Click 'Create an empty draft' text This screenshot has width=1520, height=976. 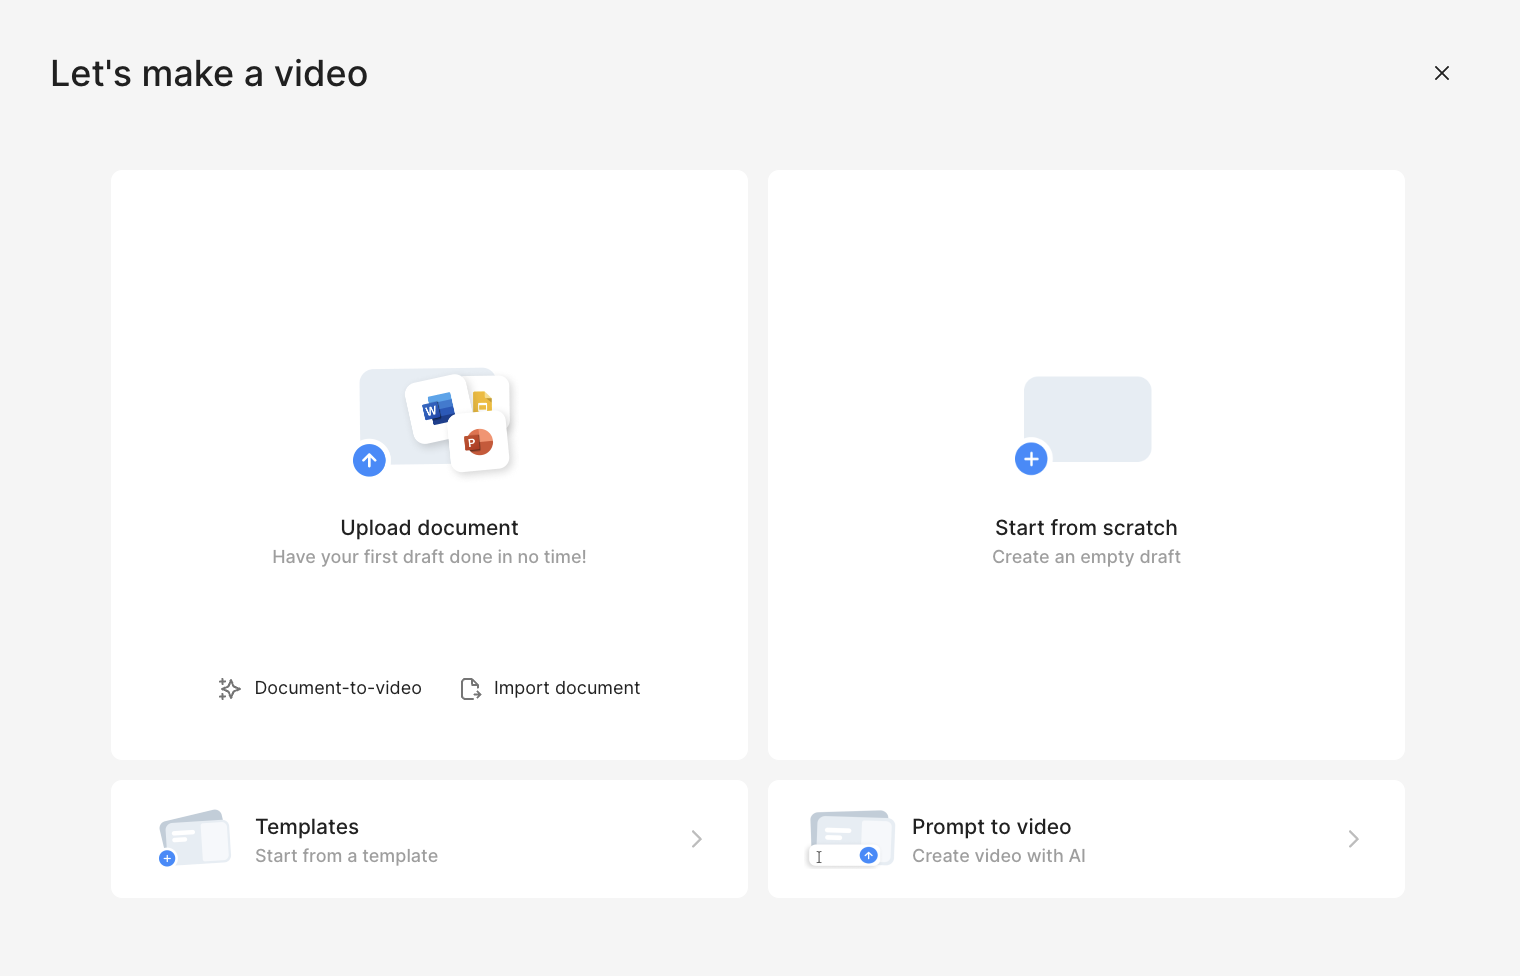pyautogui.click(x=1086, y=557)
